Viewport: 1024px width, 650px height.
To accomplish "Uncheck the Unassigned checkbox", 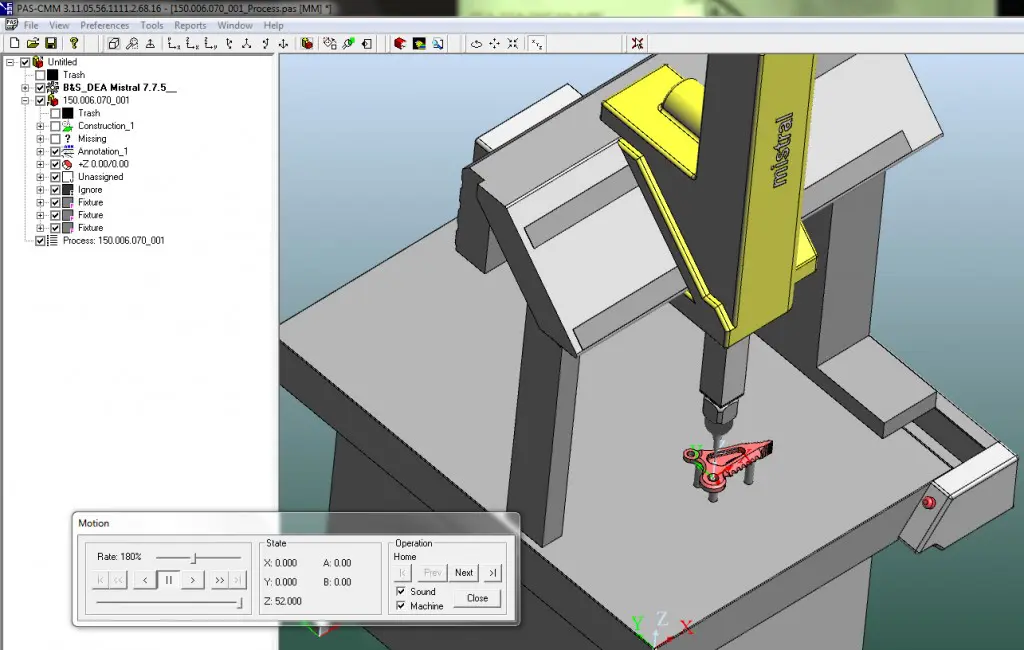I will (x=55, y=177).
